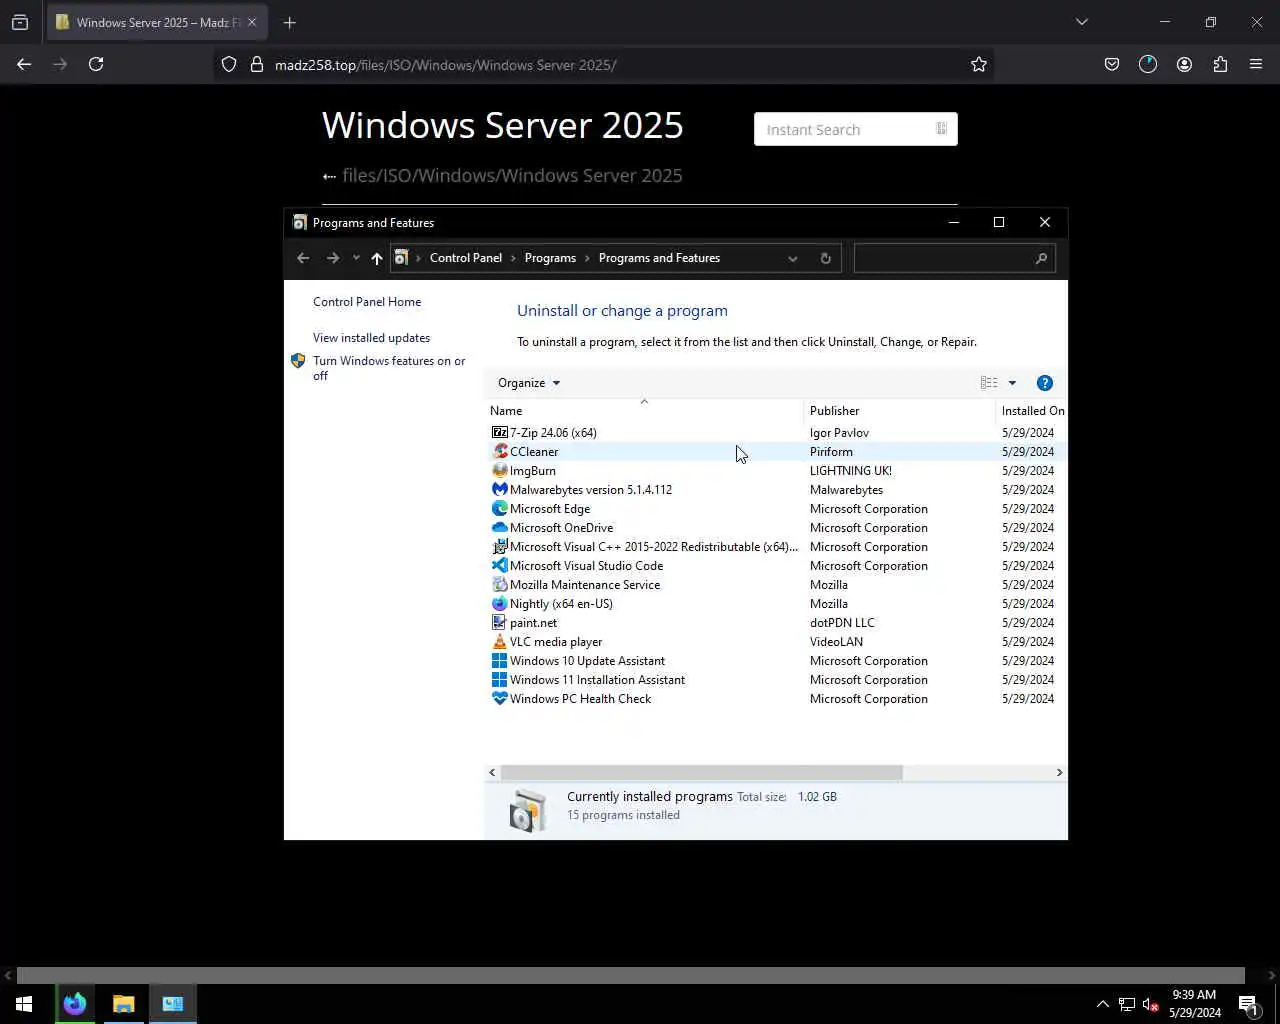Open the Organize dropdown menu
Screen dimensions: 1280x1024
click(x=529, y=383)
